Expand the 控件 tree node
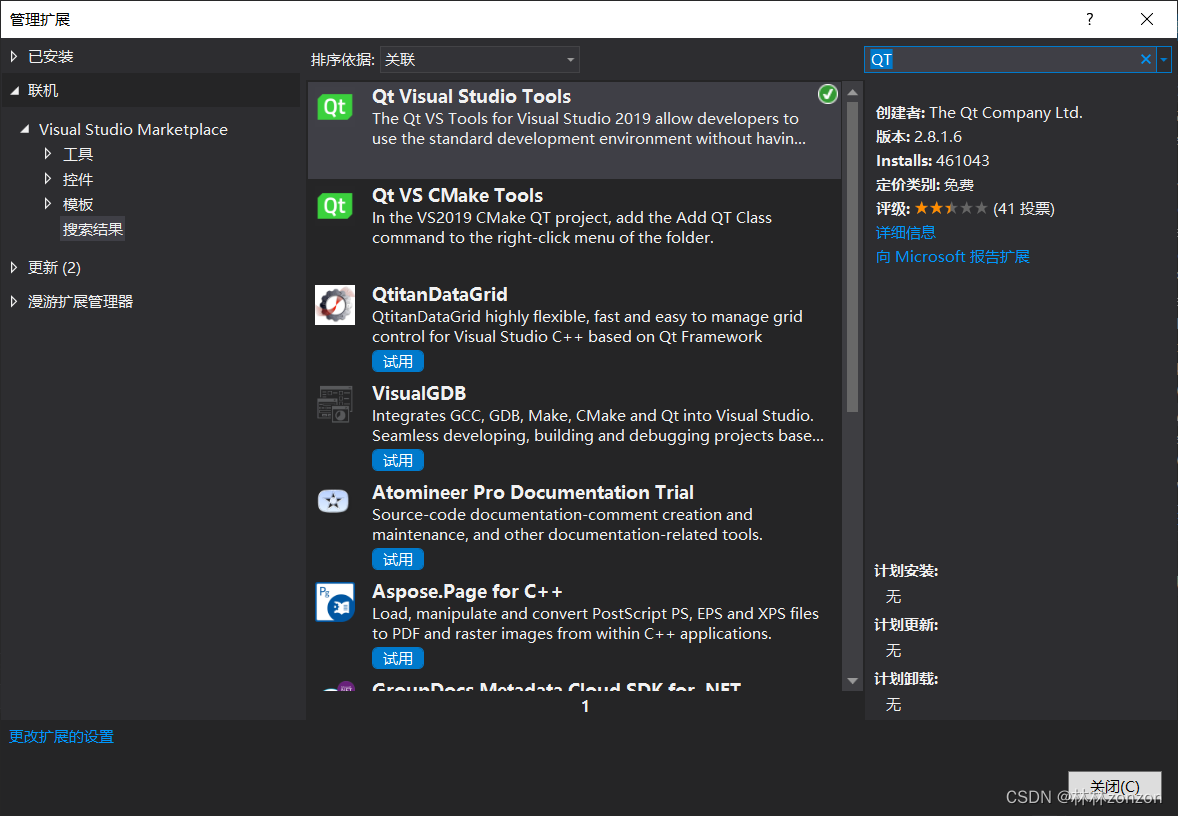 click(x=47, y=179)
